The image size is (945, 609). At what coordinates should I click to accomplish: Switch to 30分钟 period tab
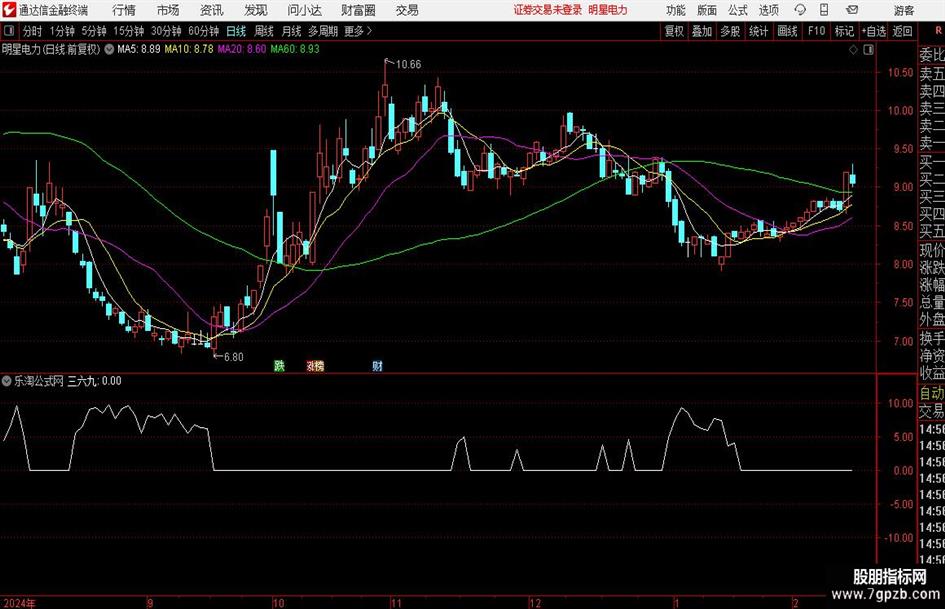point(166,31)
